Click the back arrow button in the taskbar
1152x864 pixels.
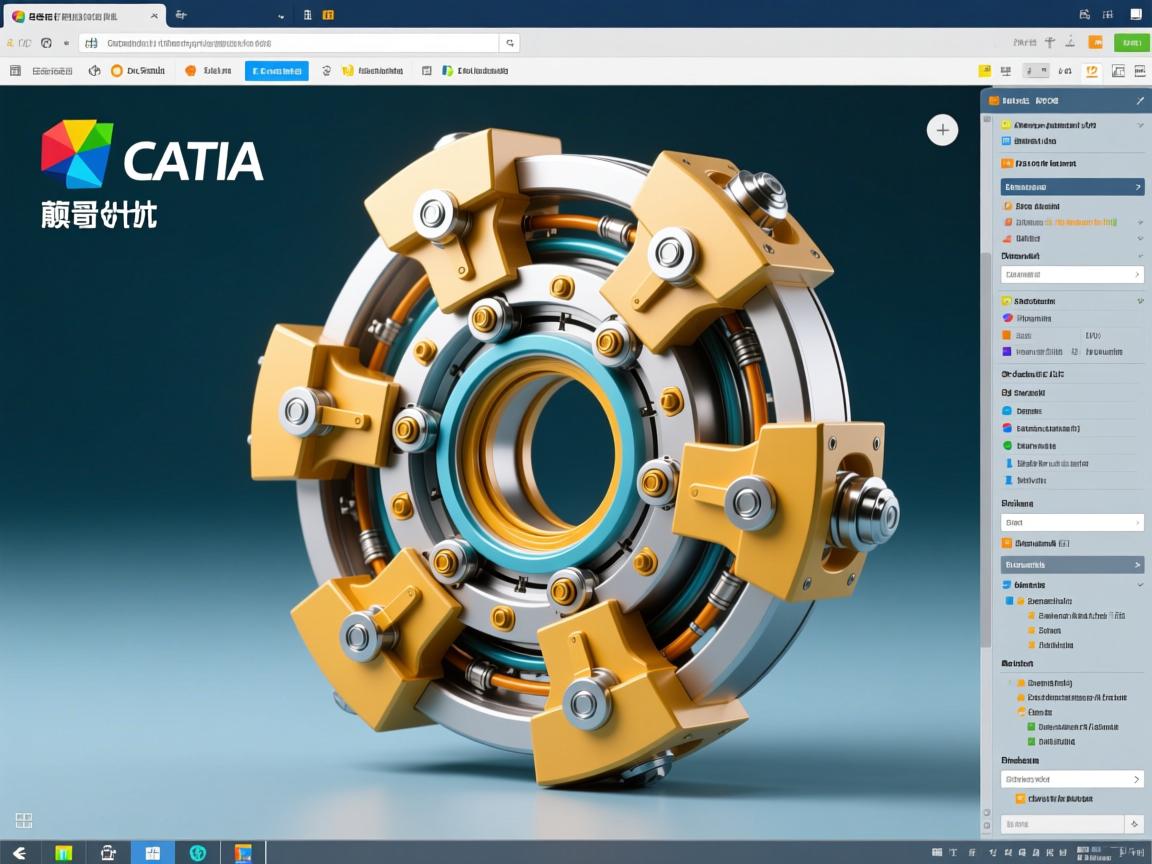tap(19, 853)
